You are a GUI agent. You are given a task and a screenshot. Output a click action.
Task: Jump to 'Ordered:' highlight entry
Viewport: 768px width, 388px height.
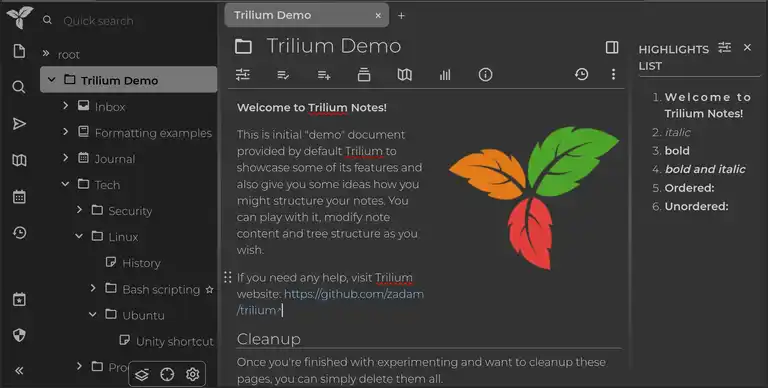689,188
